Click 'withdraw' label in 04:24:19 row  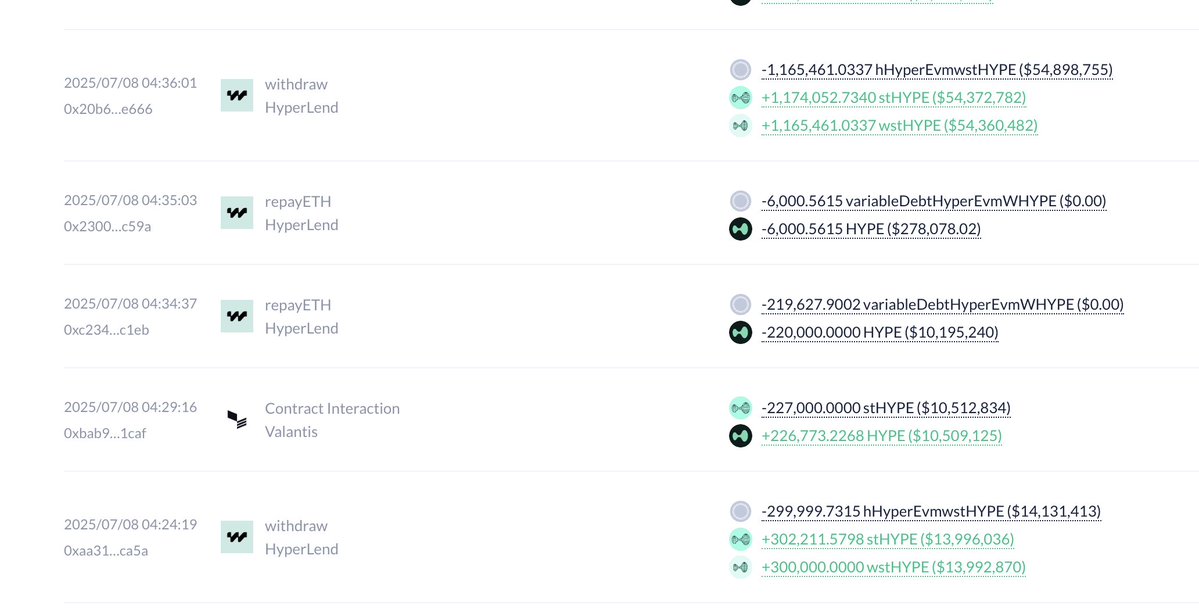click(x=296, y=526)
